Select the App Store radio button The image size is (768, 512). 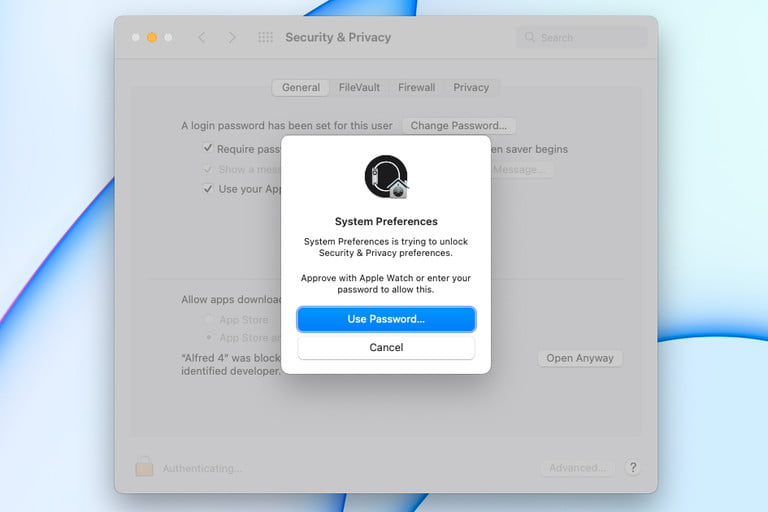pyautogui.click(x=209, y=319)
